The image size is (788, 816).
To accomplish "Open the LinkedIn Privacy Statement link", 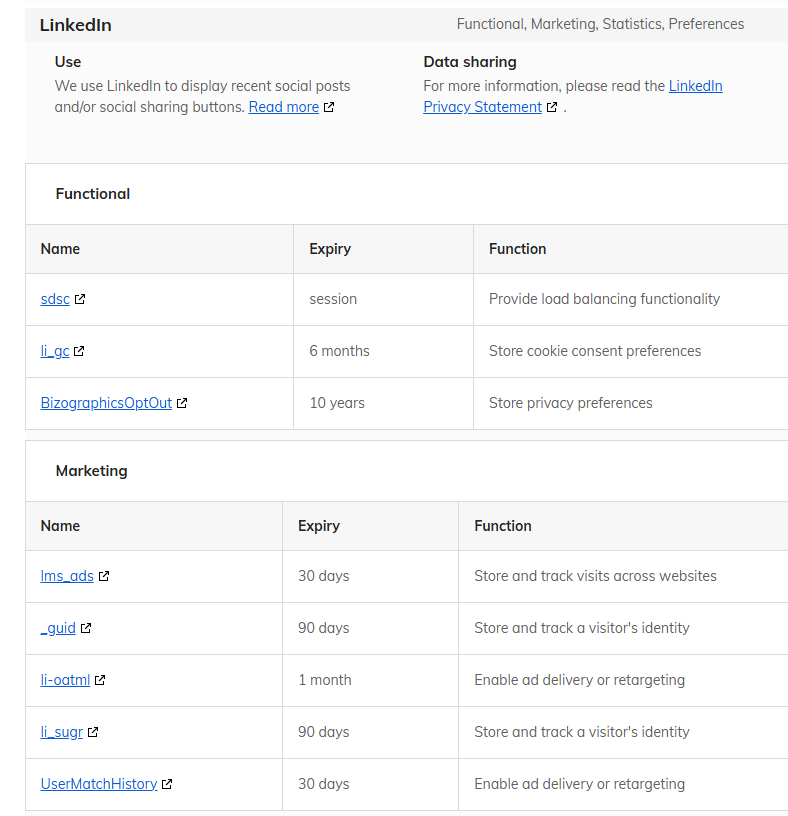I will (573, 96).
